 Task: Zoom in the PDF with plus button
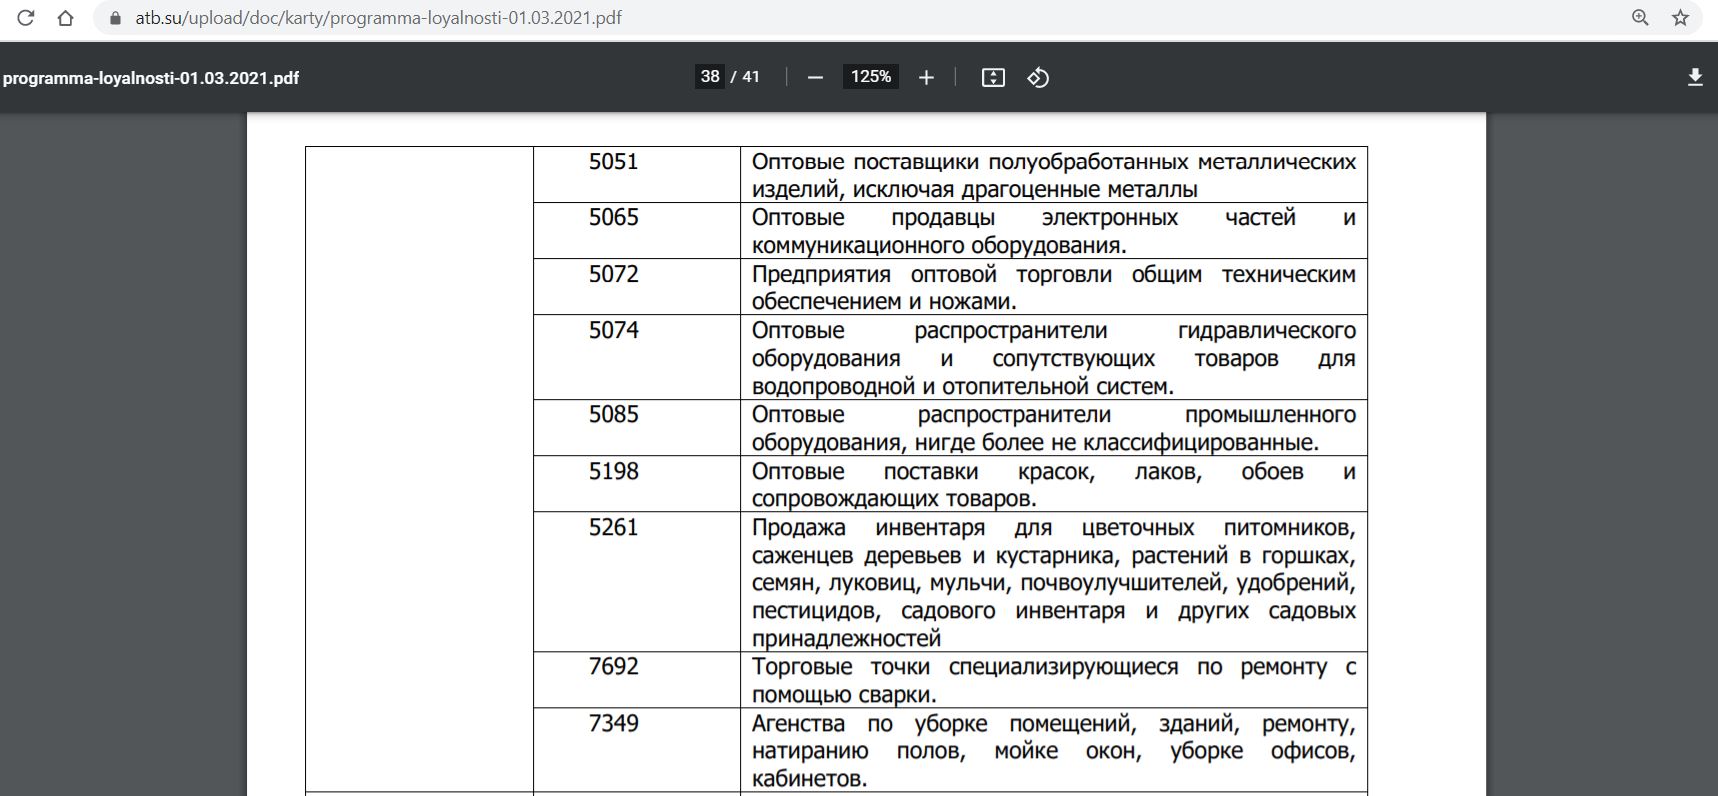tap(926, 77)
